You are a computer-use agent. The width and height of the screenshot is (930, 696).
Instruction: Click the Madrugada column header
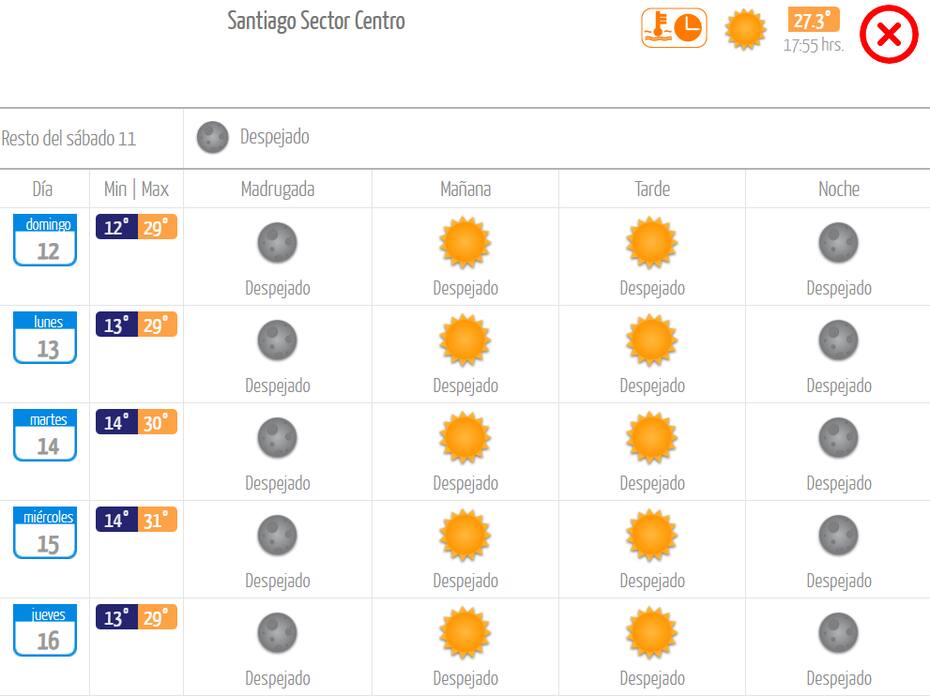point(278,189)
